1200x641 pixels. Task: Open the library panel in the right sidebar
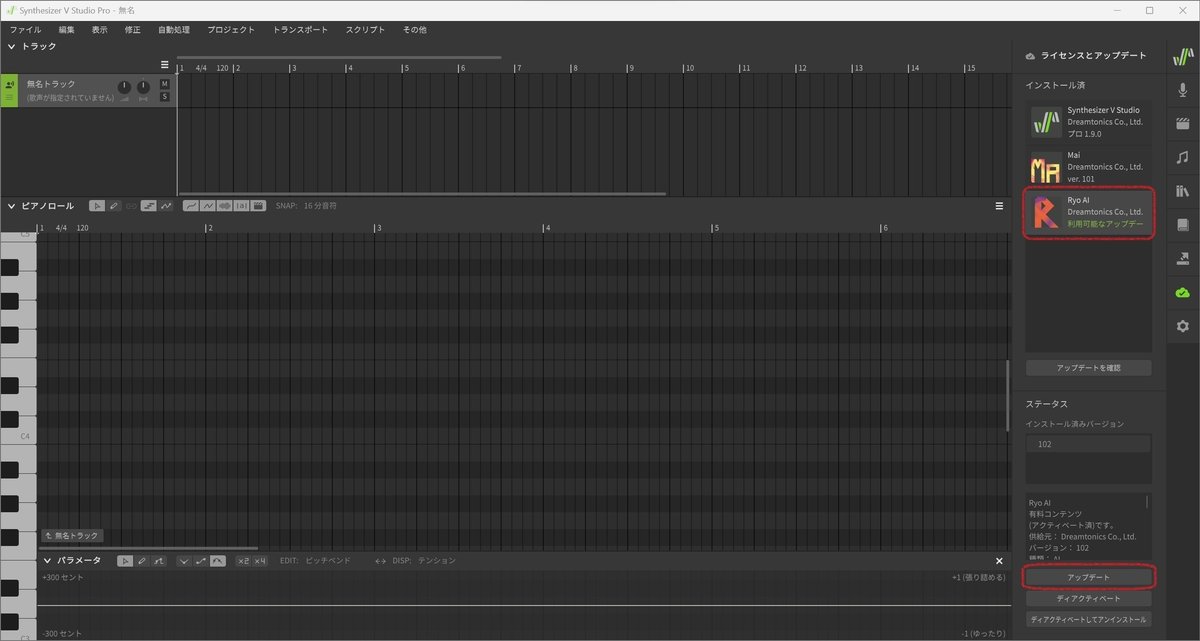click(x=1182, y=190)
